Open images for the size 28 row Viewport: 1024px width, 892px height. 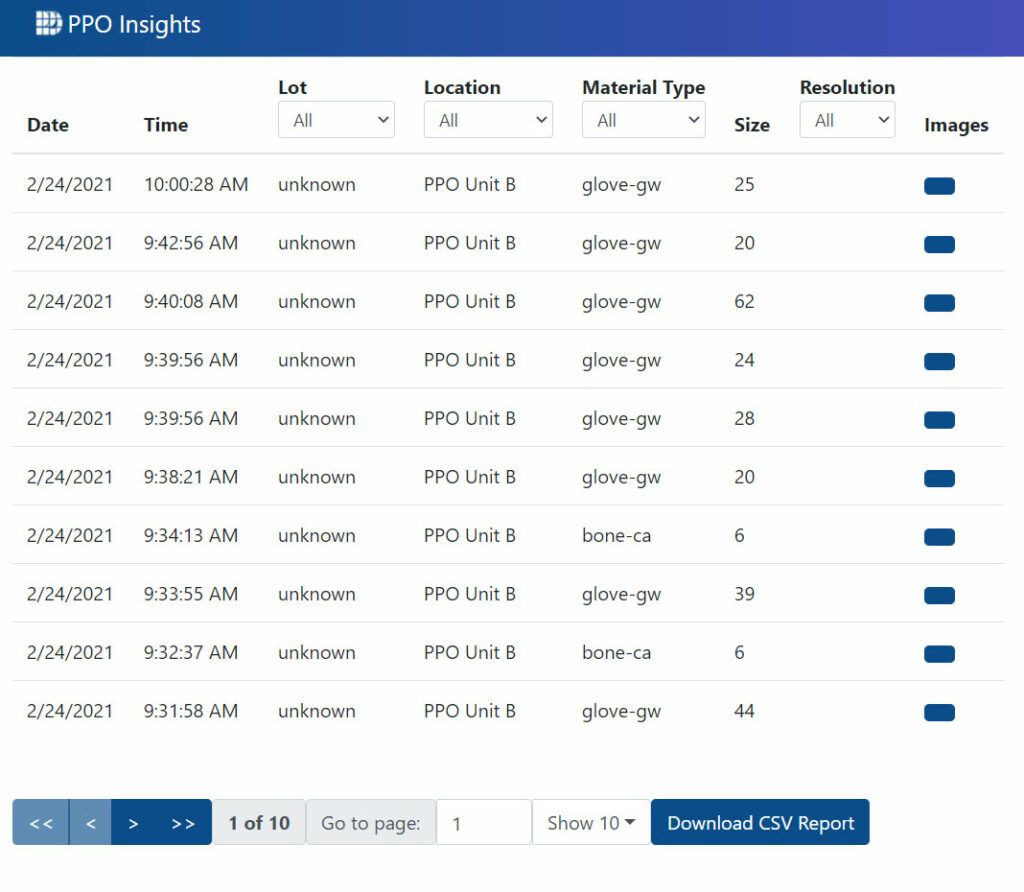tap(939, 420)
